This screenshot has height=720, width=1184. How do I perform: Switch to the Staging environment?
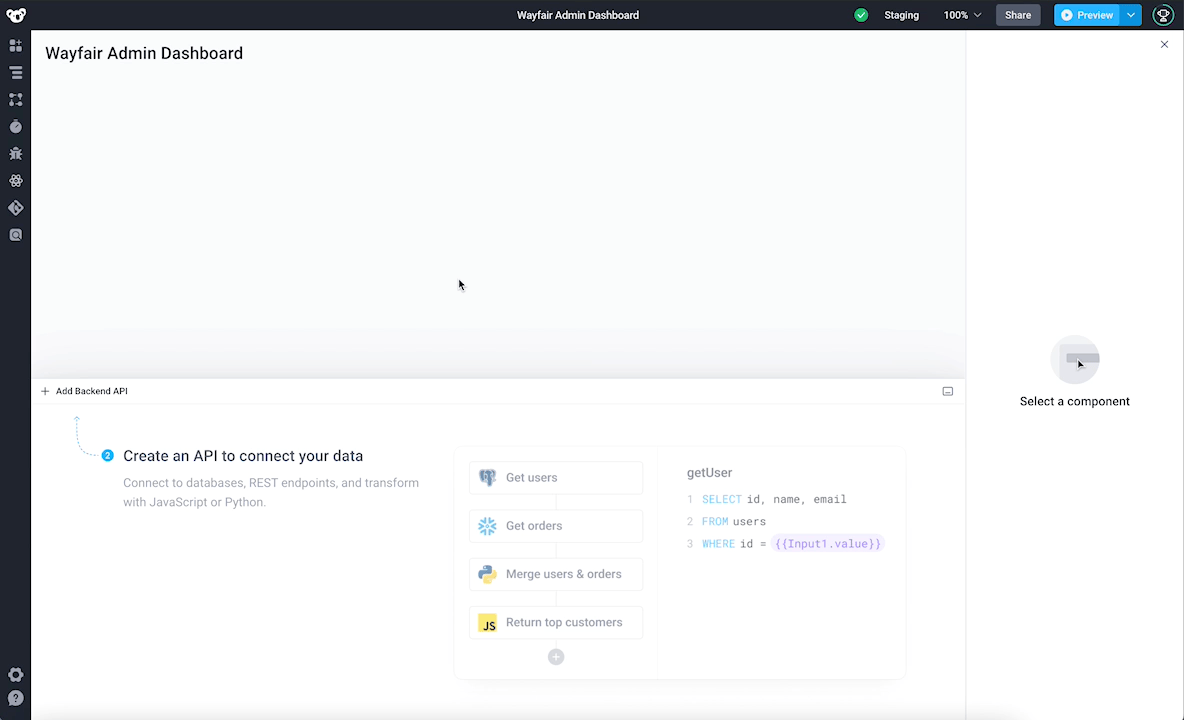(x=901, y=15)
